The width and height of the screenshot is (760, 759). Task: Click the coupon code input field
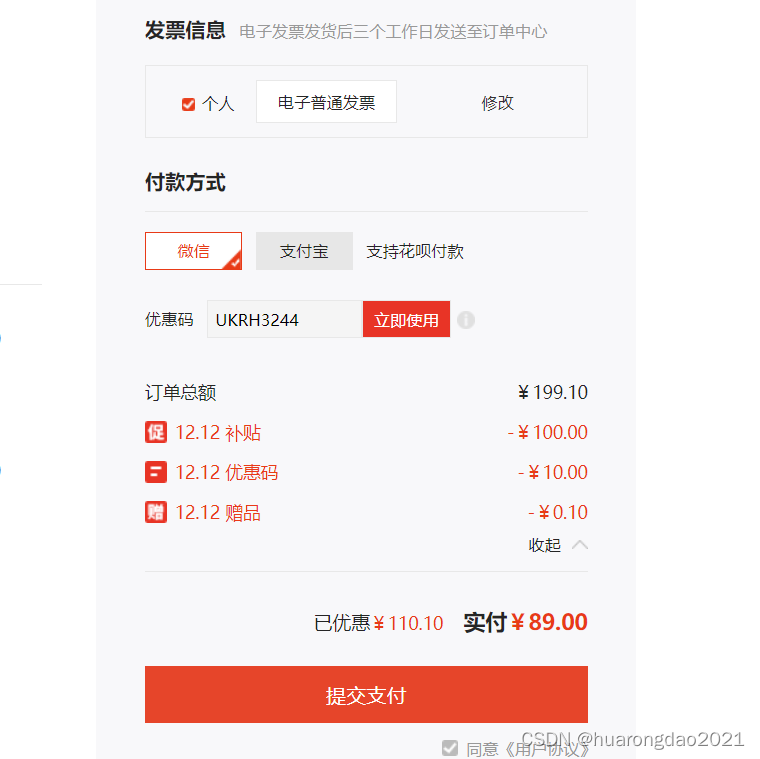pyautogui.click(x=284, y=320)
